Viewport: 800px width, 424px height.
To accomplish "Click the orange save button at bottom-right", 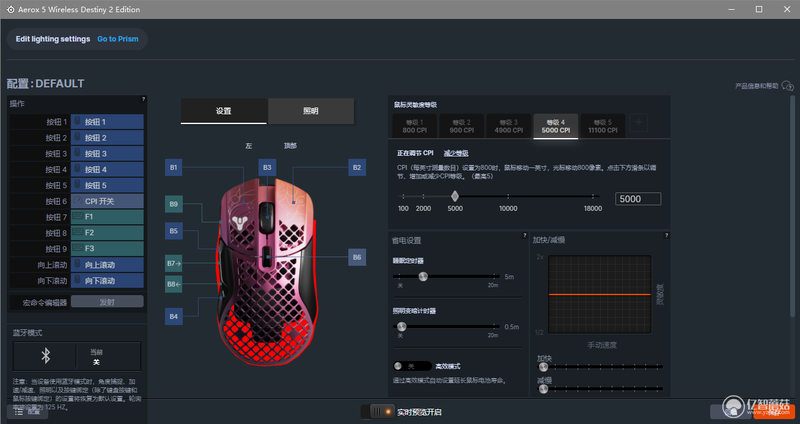I will point(773,412).
